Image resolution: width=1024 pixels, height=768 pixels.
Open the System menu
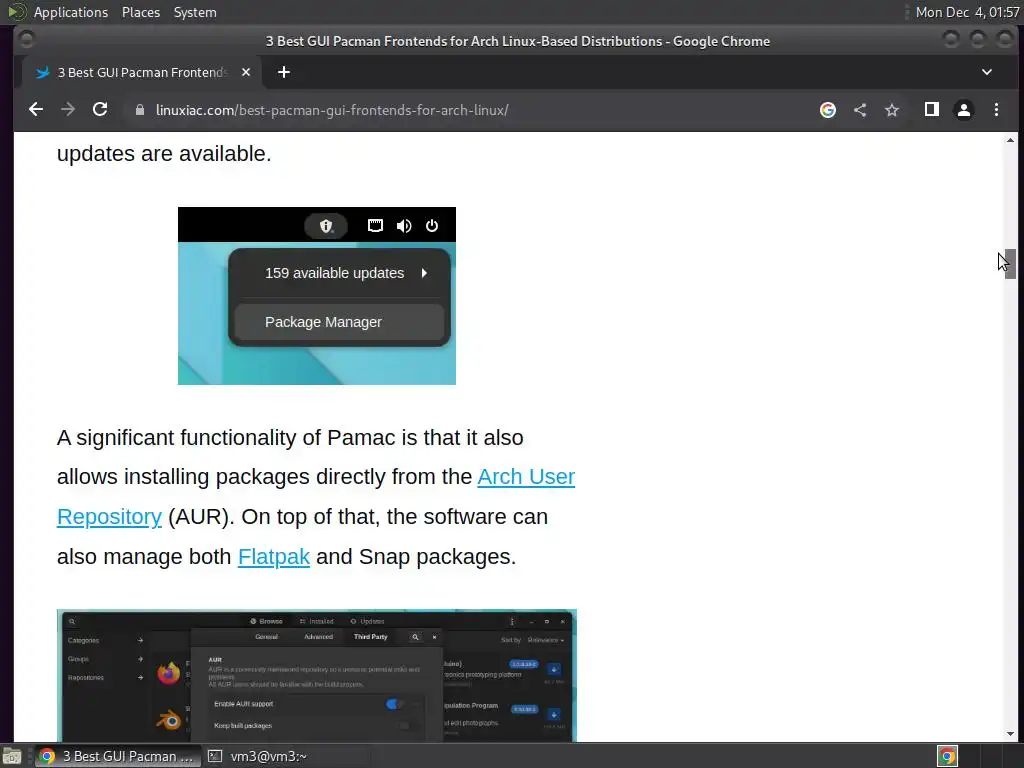click(195, 12)
